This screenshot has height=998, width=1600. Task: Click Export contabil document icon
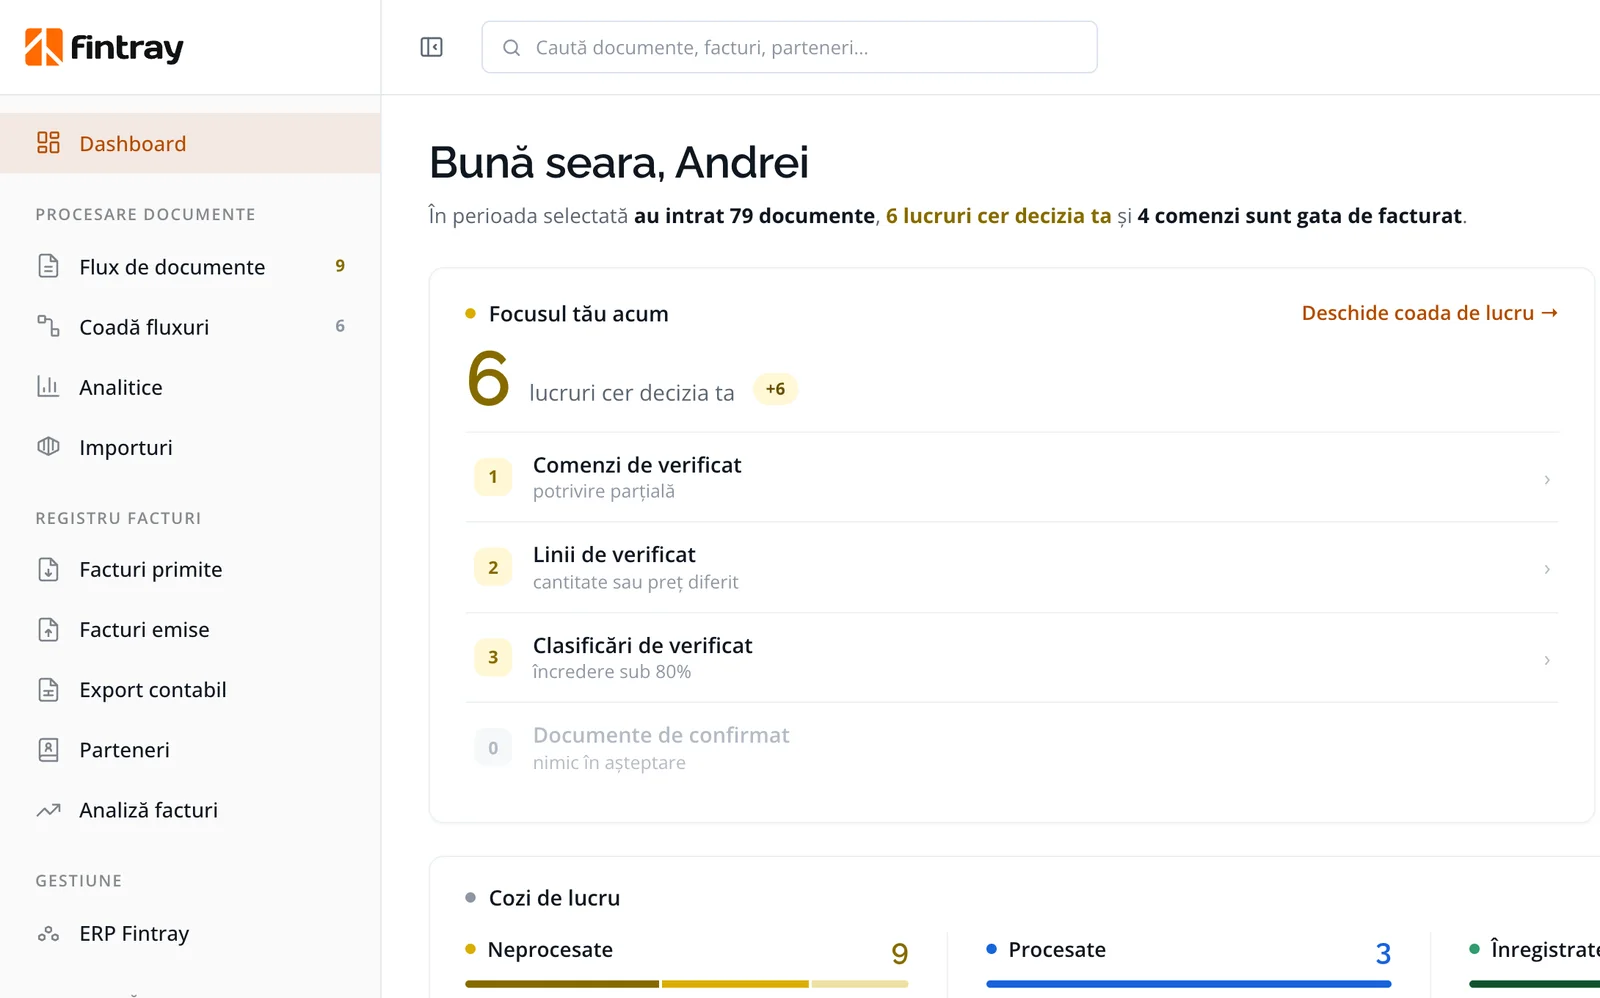click(x=48, y=689)
